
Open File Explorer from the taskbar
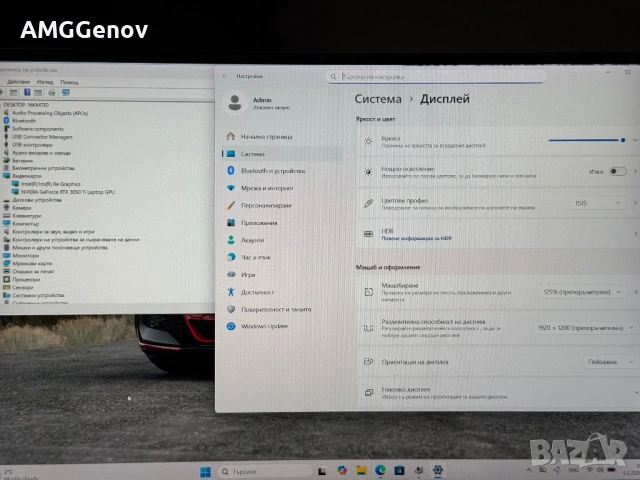(361, 471)
